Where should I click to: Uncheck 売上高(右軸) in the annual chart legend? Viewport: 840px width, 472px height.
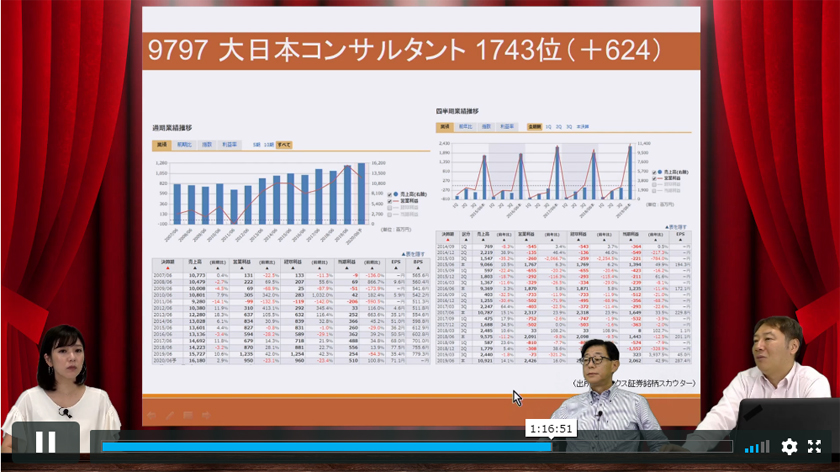[x=390, y=194]
